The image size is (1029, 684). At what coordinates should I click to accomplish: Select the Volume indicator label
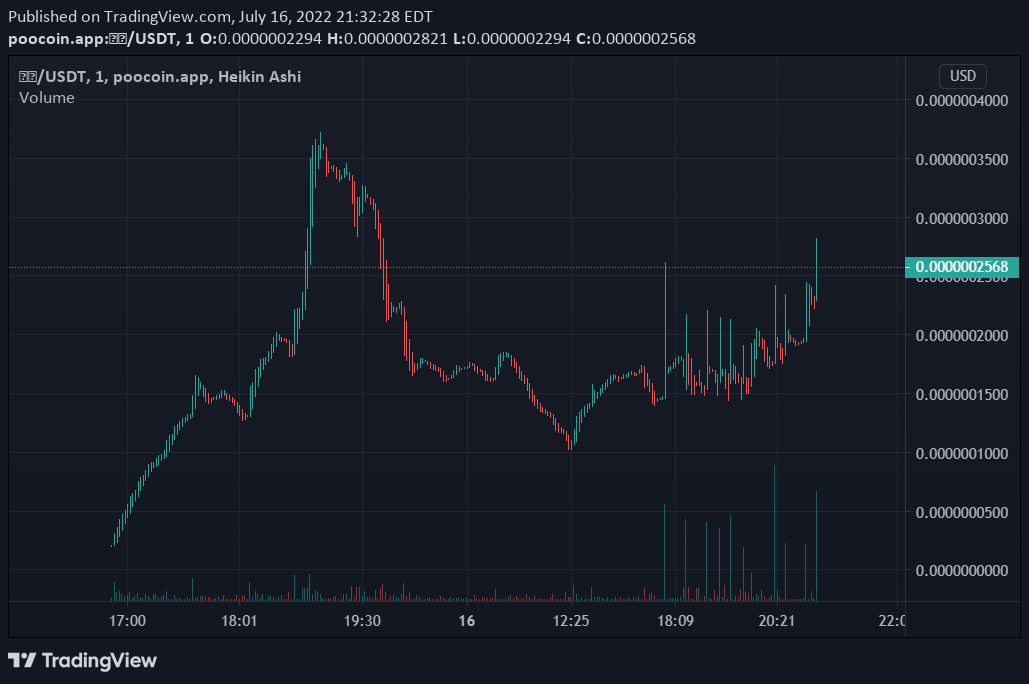tap(47, 98)
